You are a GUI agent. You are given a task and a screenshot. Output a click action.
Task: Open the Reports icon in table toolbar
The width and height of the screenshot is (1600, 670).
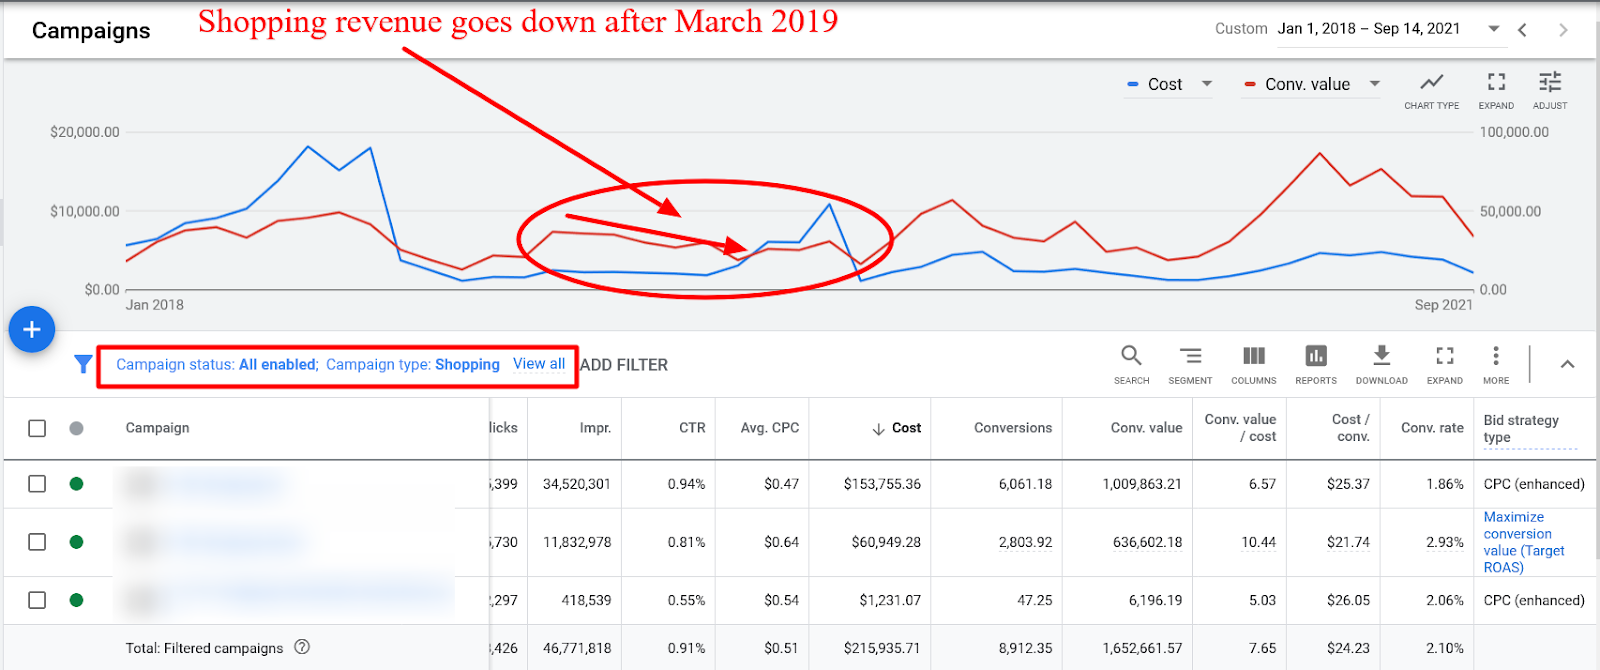(1316, 356)
